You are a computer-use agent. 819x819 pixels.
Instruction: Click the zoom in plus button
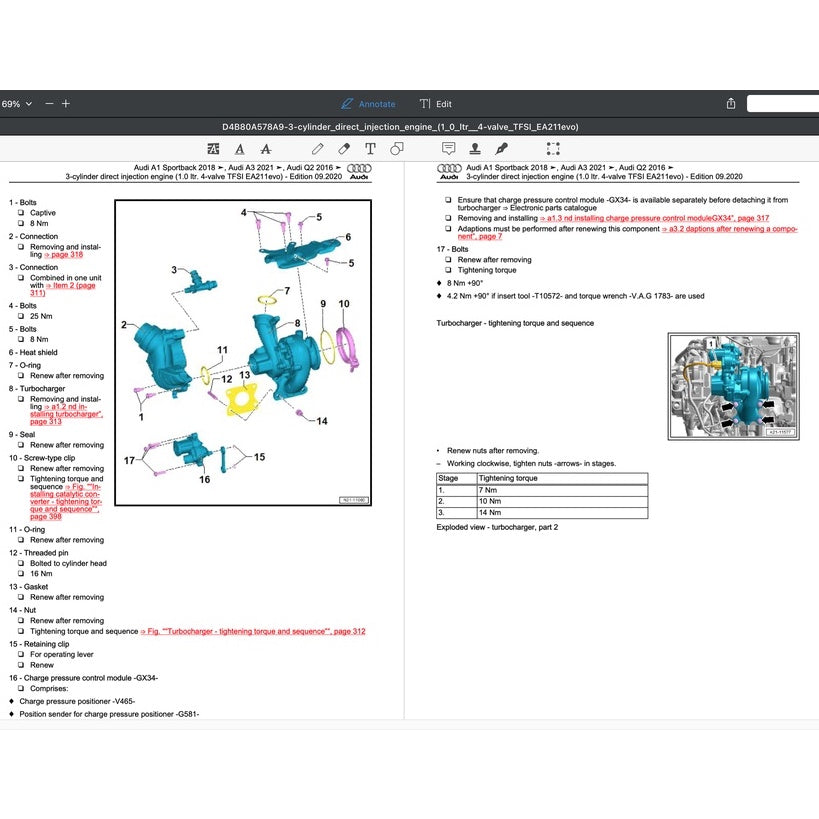(x=66, y=104)
